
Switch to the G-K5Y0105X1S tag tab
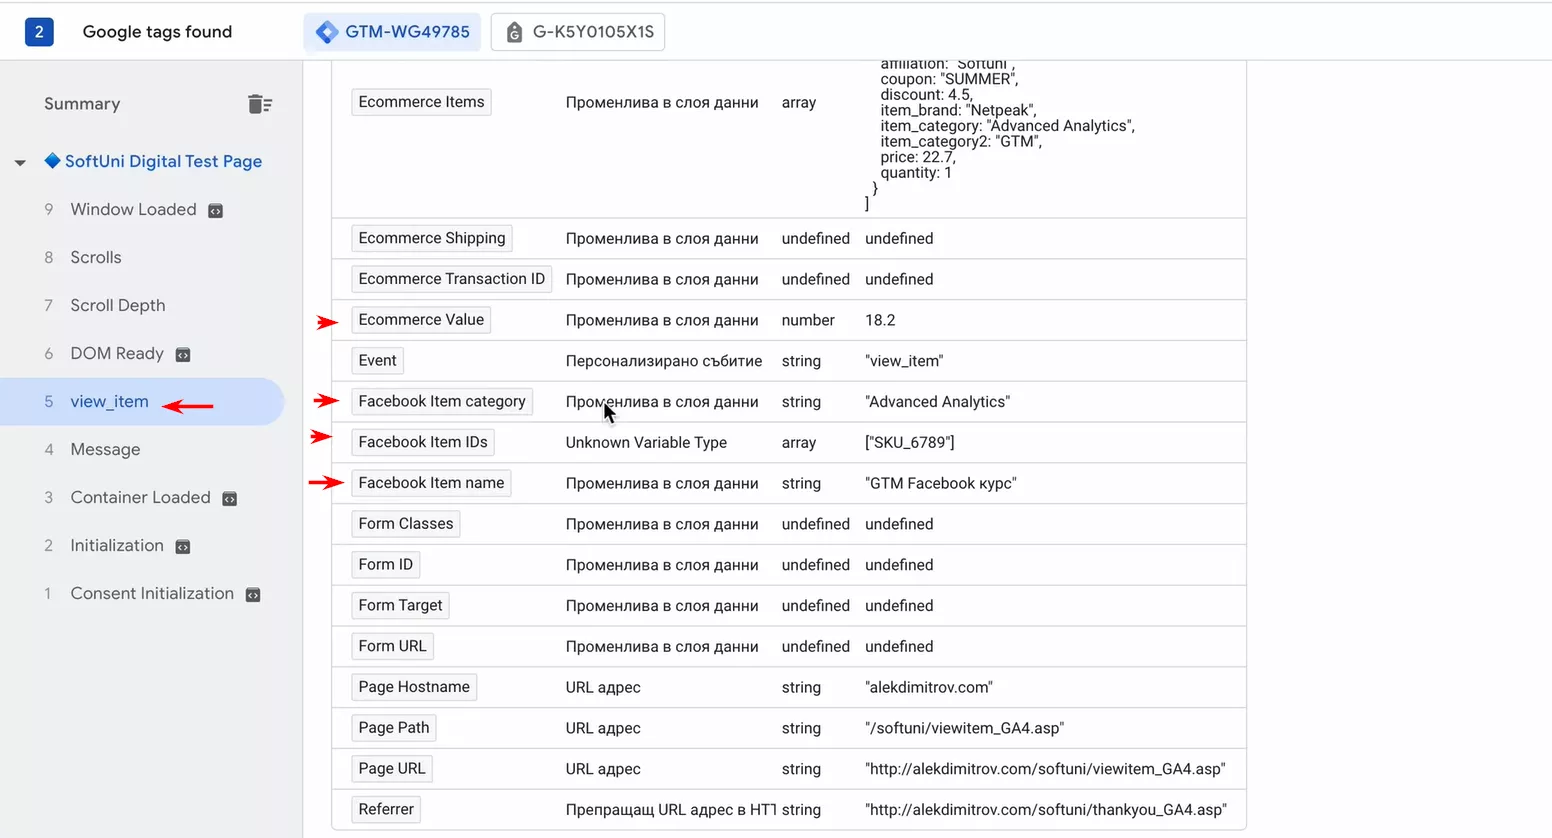578,32
